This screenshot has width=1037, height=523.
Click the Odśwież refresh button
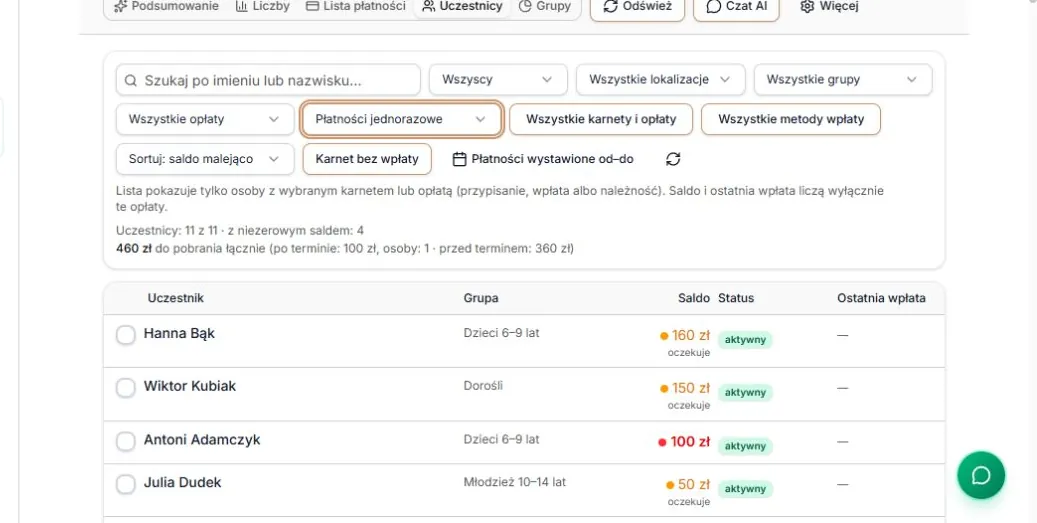click(637, 8)
